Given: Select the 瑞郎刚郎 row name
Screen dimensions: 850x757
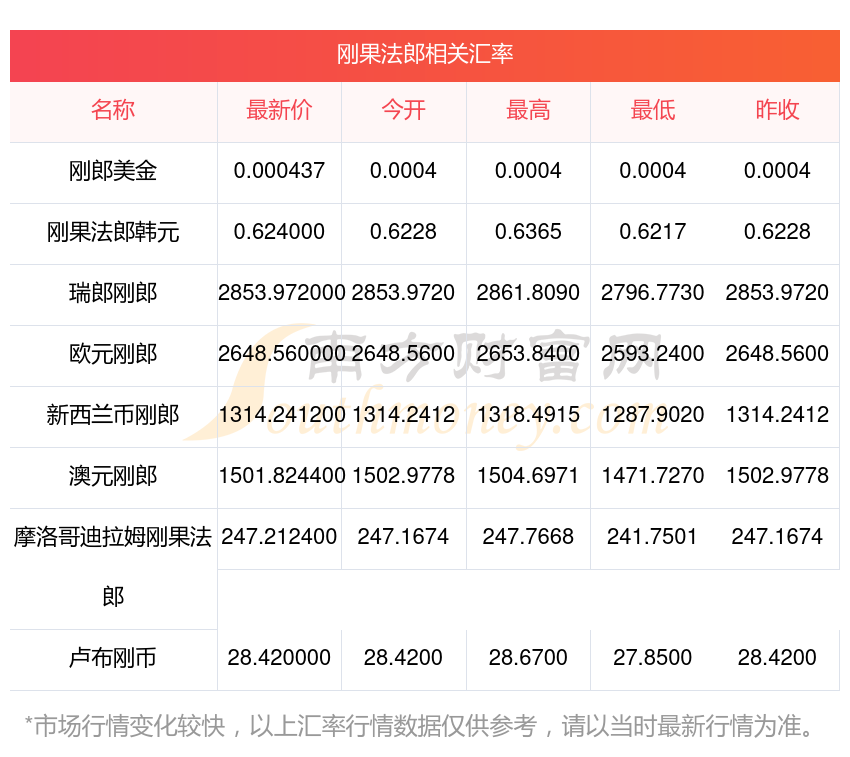Looking at the screenshot, I should [113, 293].
